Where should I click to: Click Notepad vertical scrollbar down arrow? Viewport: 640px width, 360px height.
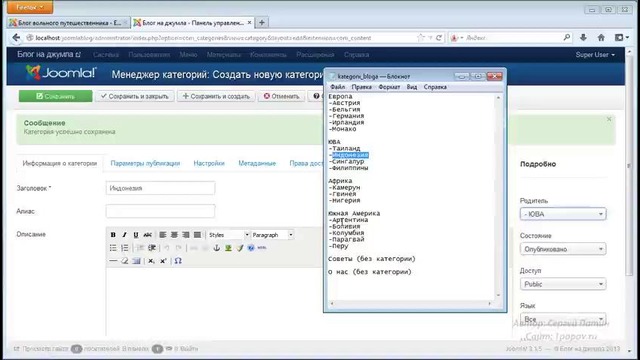coord(498,295)
